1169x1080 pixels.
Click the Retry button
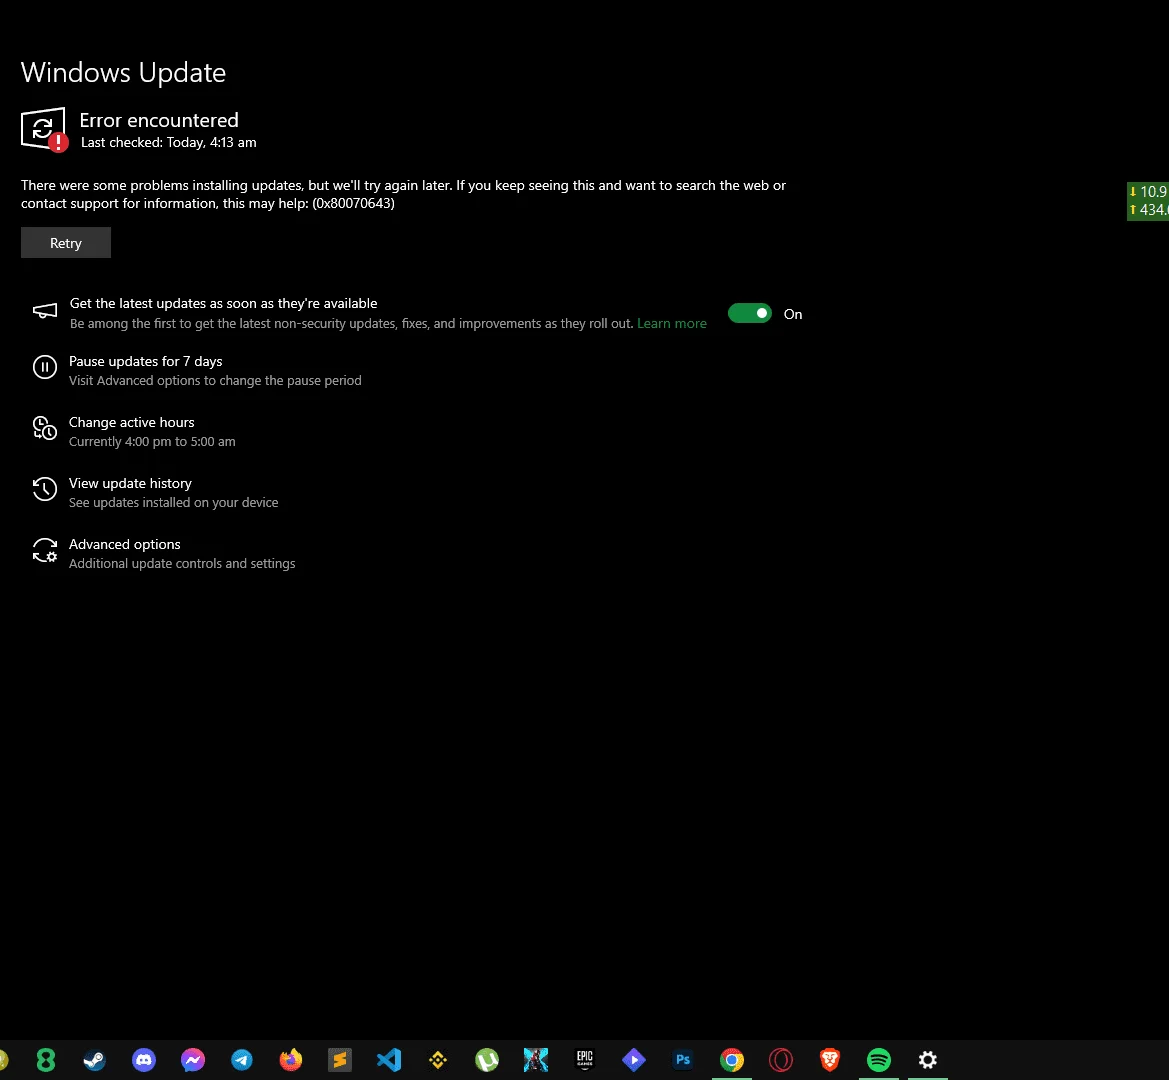tap(66, 243)
